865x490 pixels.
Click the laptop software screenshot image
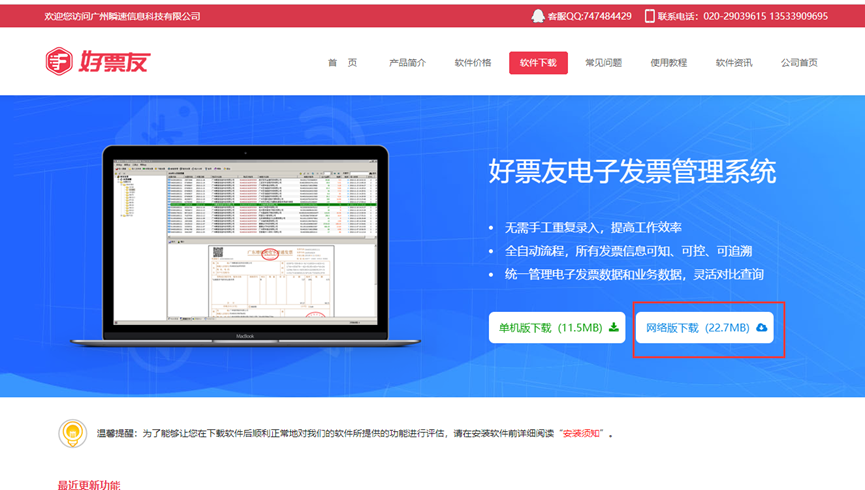pyautogui.click(x=245, y=246)
